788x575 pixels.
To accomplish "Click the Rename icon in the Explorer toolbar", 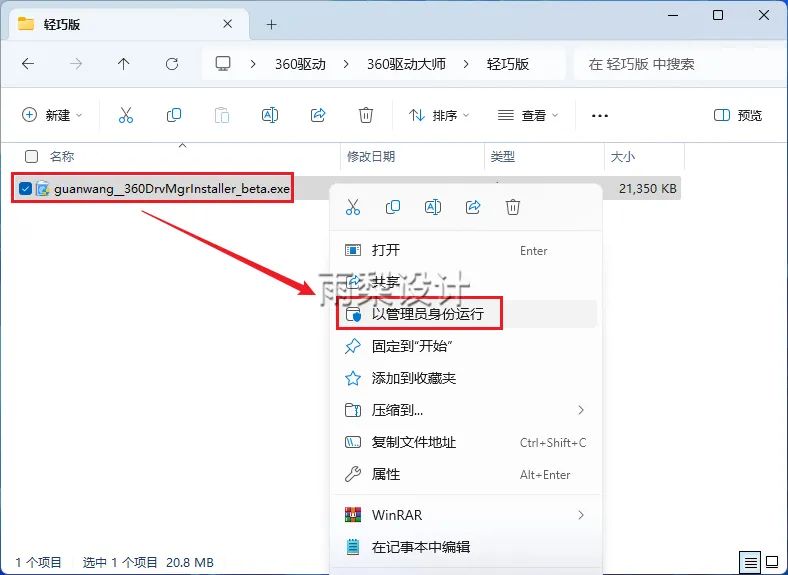I will pyautogui.click(x=270, y=115).
